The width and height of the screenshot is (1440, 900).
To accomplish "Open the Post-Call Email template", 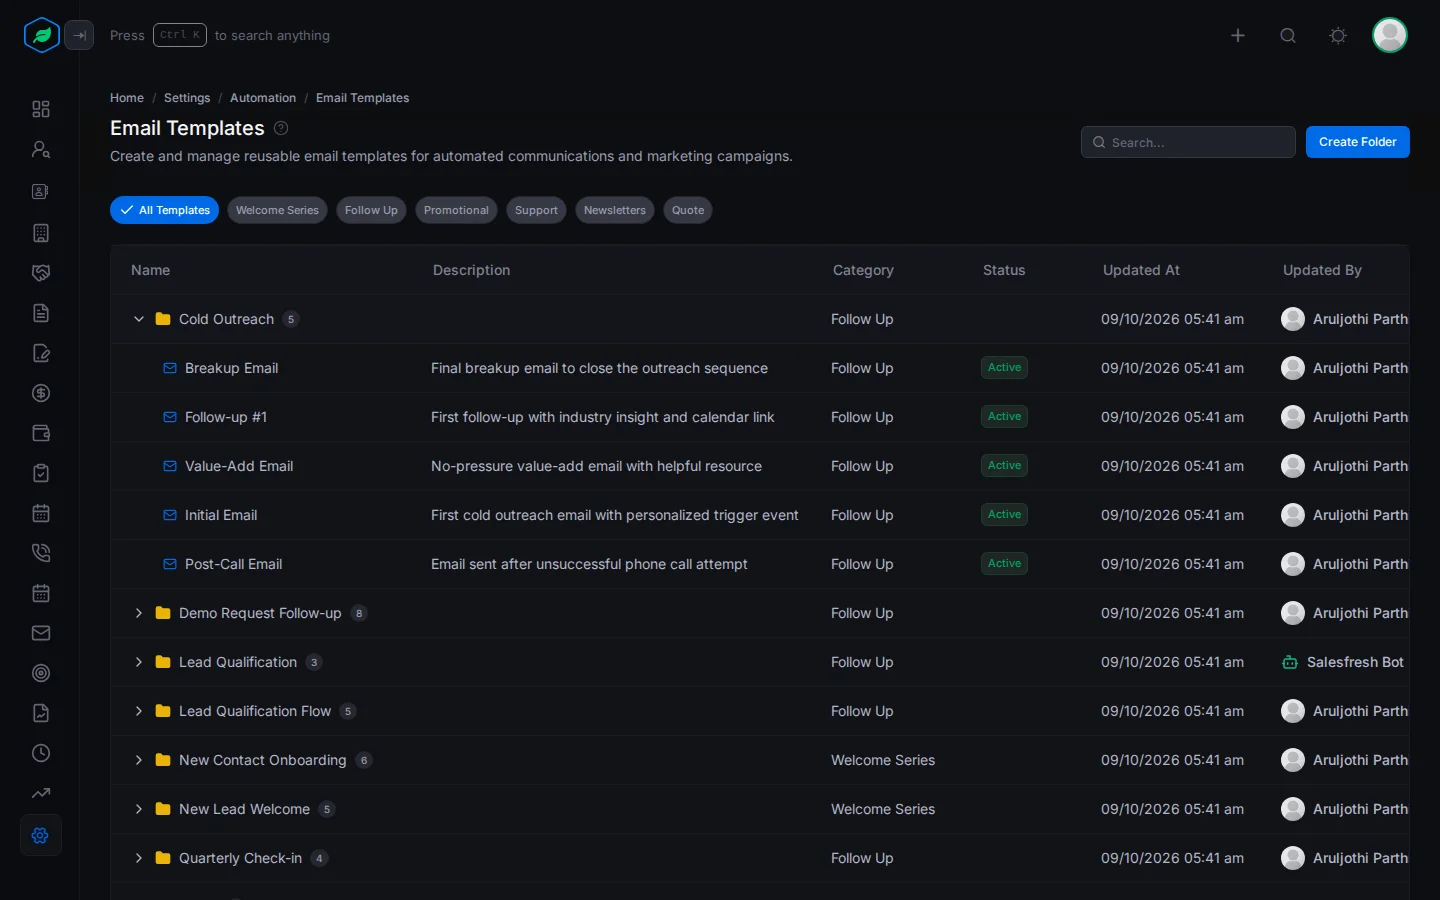I will pos(233,564).
